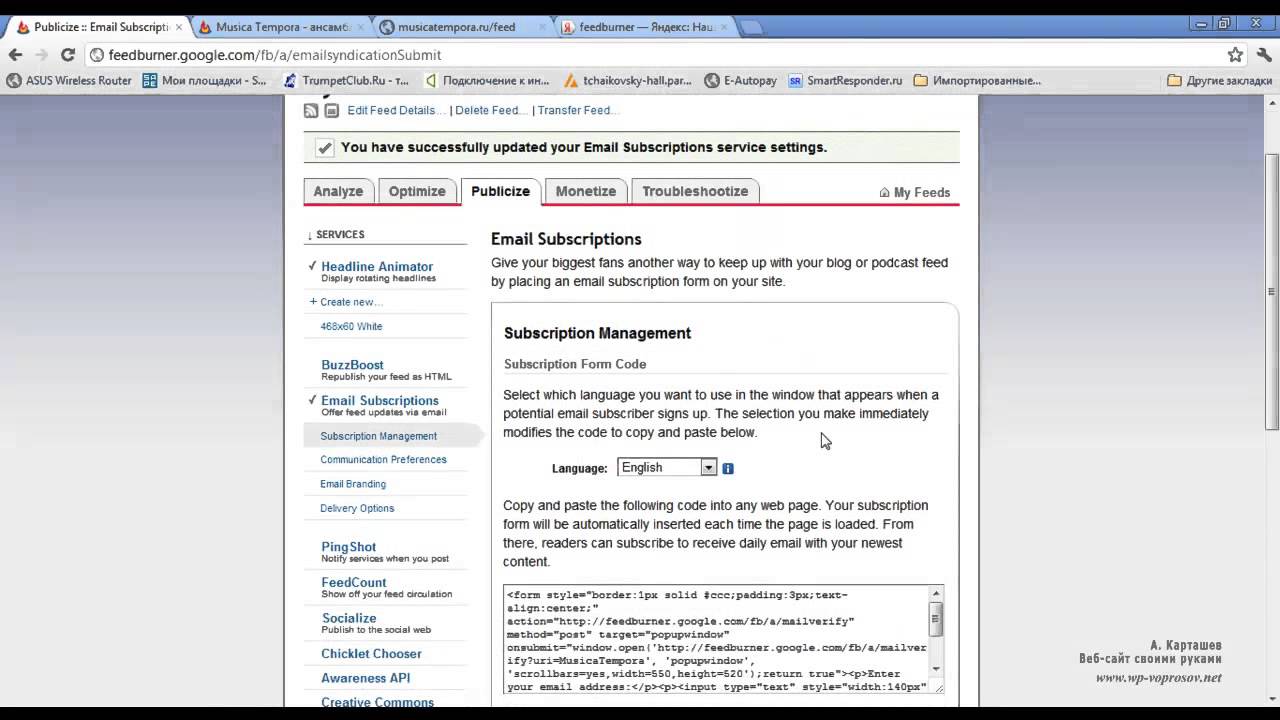Viewport: 1280px width, 720px height.
Task: Switch to the Analyze tab
Action: pyautogui.click(x=338, y=191)
